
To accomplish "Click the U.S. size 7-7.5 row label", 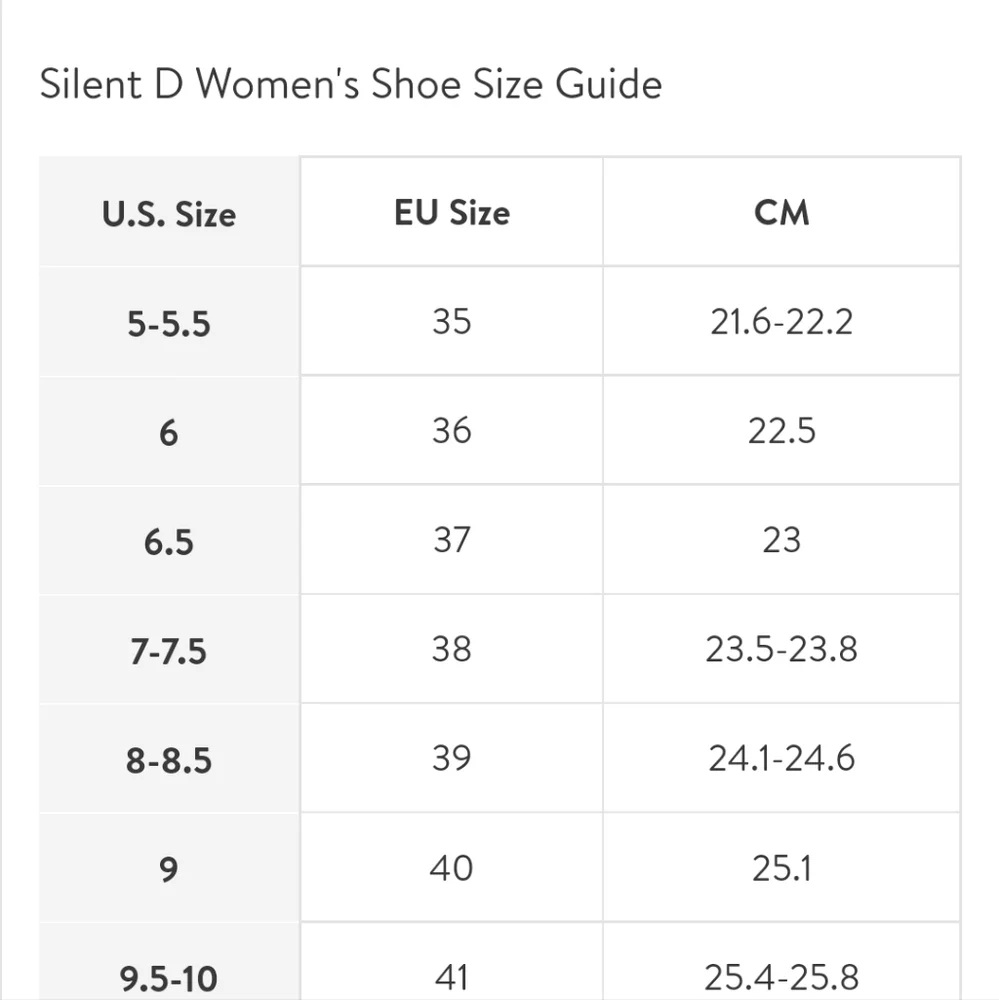I will tap(169, 651).
